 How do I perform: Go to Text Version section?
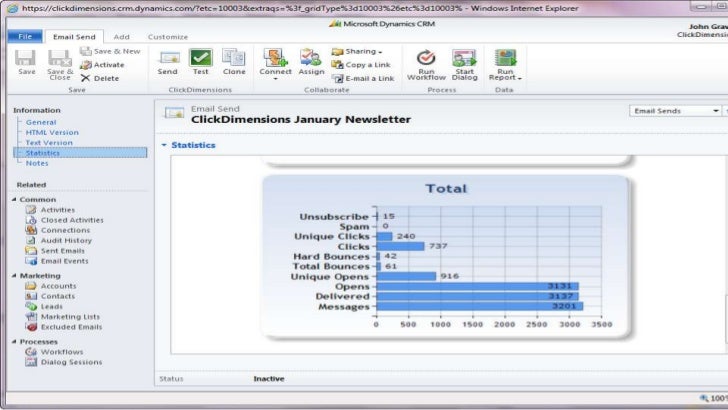coord(49,143)
